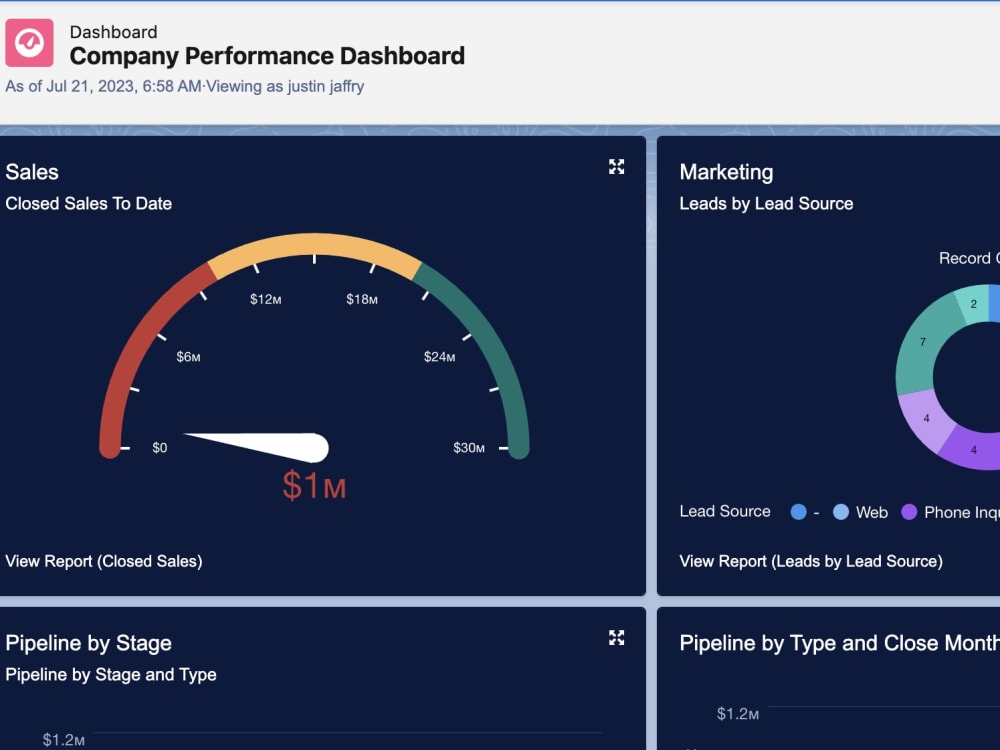Click the Record Count label above the donut
Screen dimensions: 1000x750
pyautogui.click(x=967, y=258)
